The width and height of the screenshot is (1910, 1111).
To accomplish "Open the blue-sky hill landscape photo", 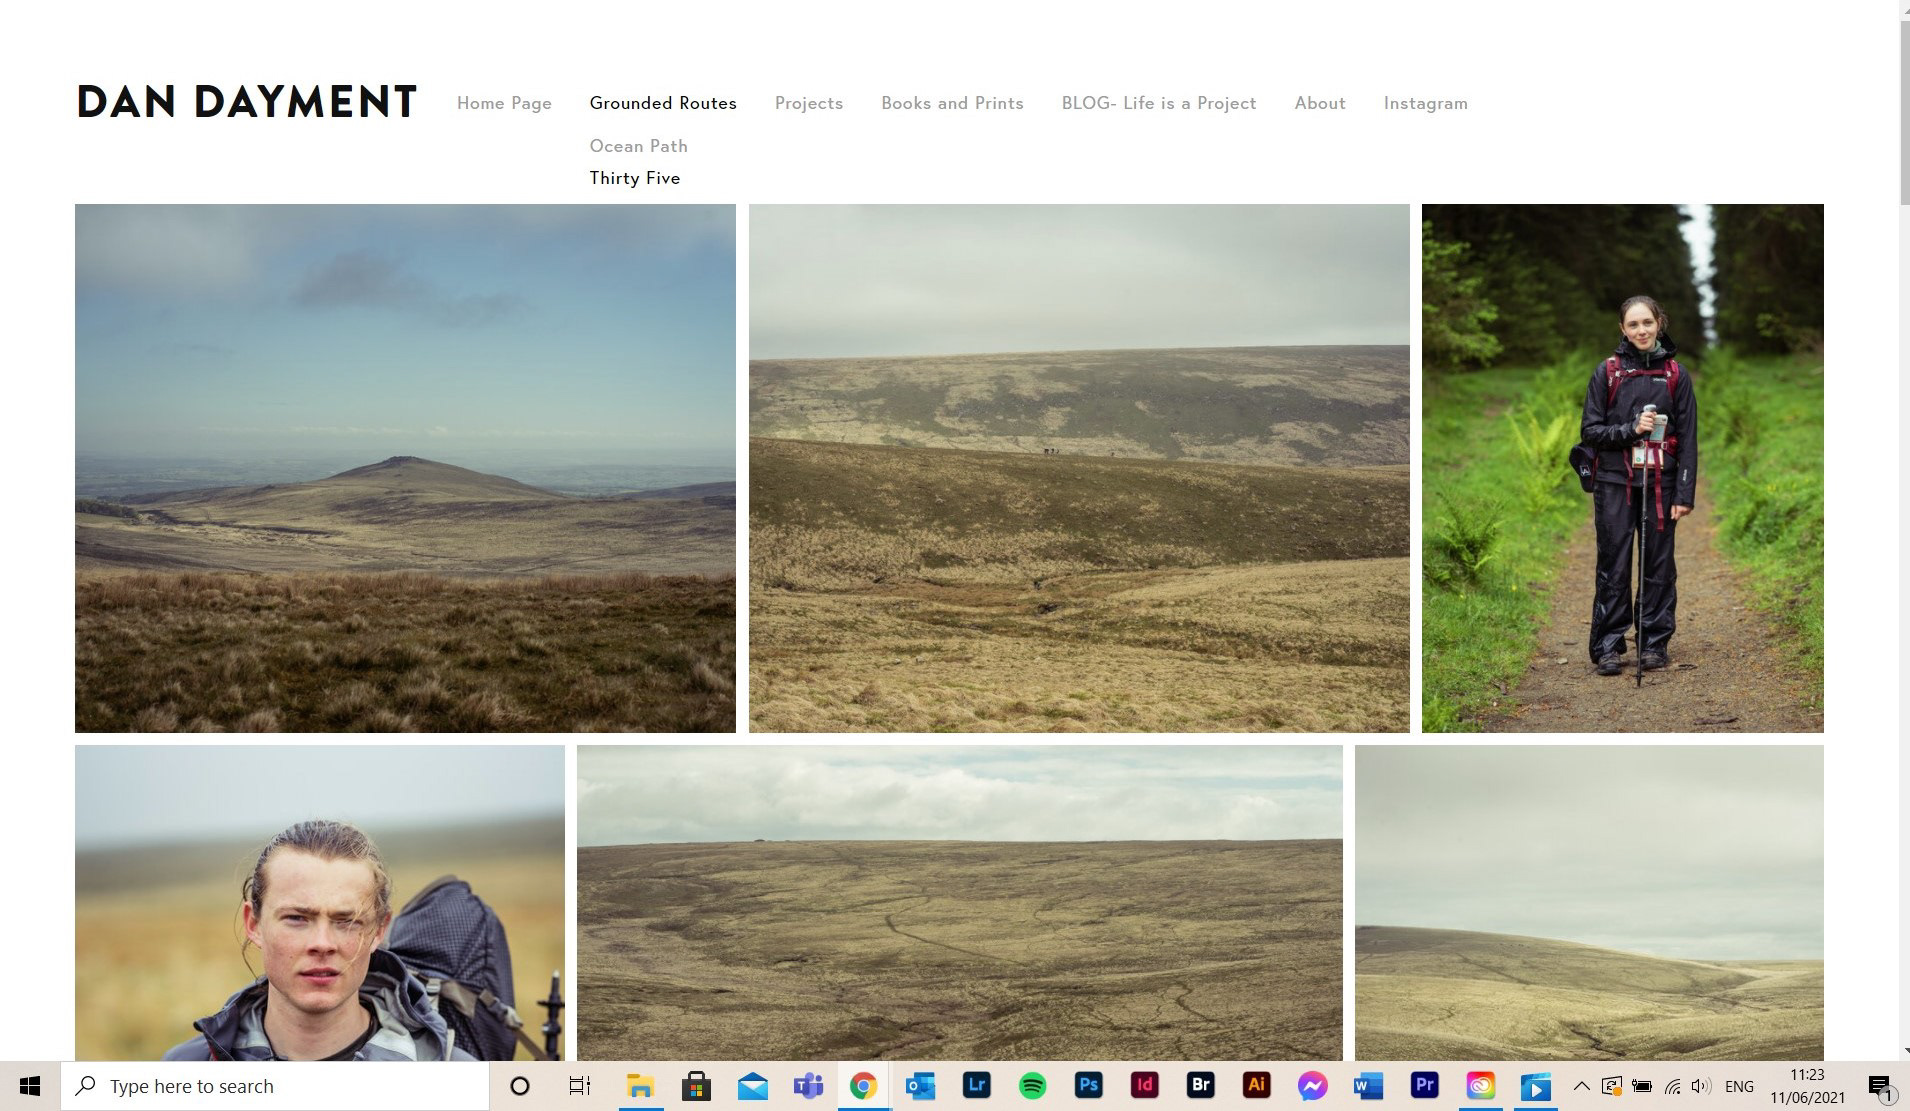I will click(x=405, y=468).
